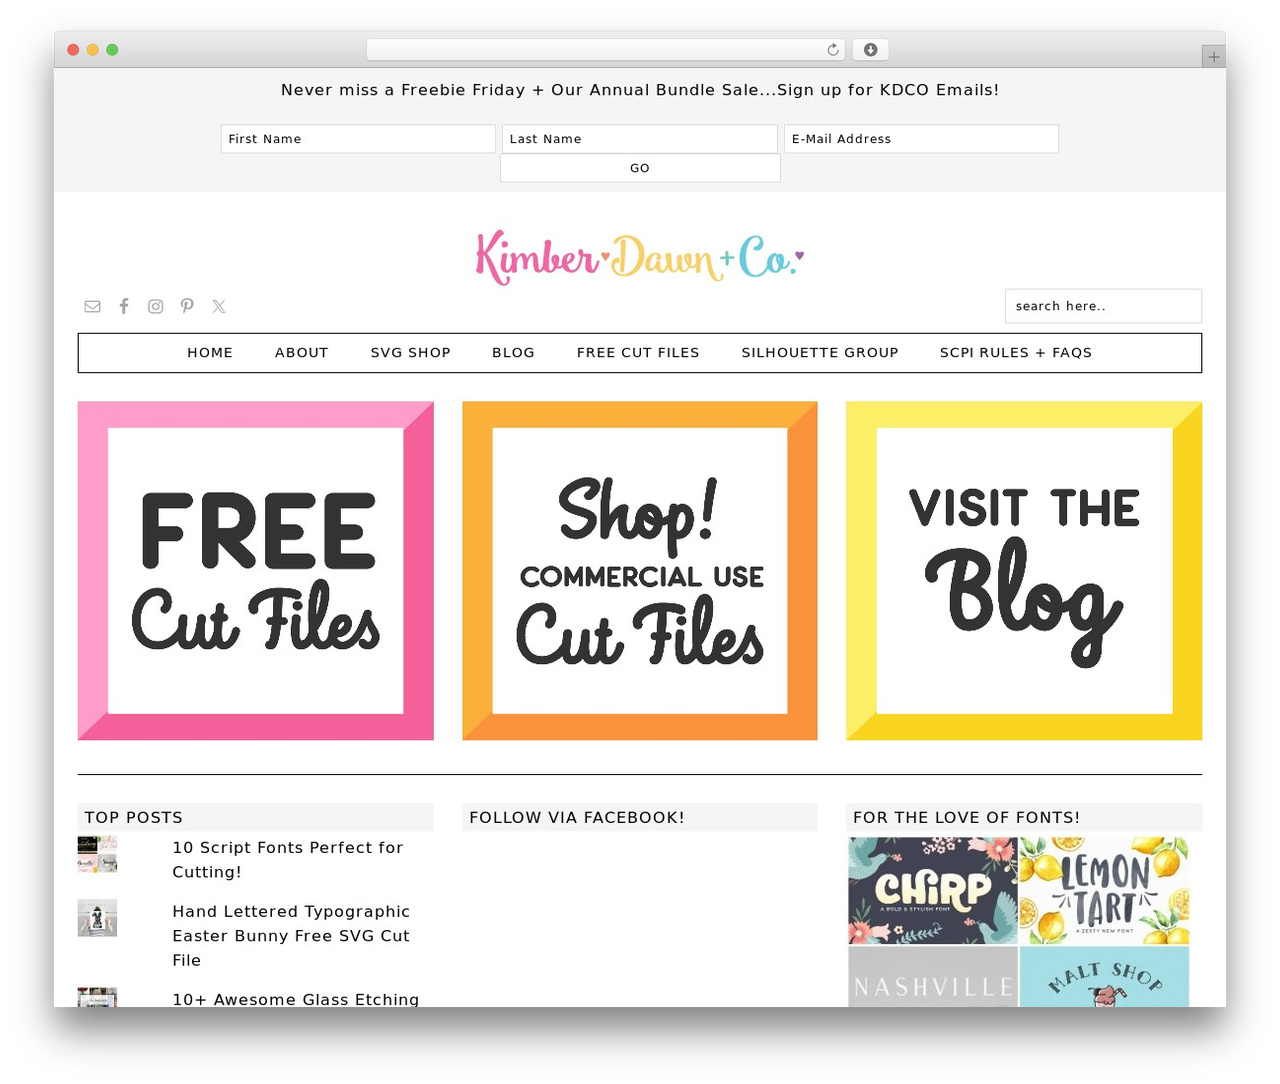Screen dimensions: 1280x1084
Task: Open the Lemon Tart font image
Action: (x=1104, y=890)
